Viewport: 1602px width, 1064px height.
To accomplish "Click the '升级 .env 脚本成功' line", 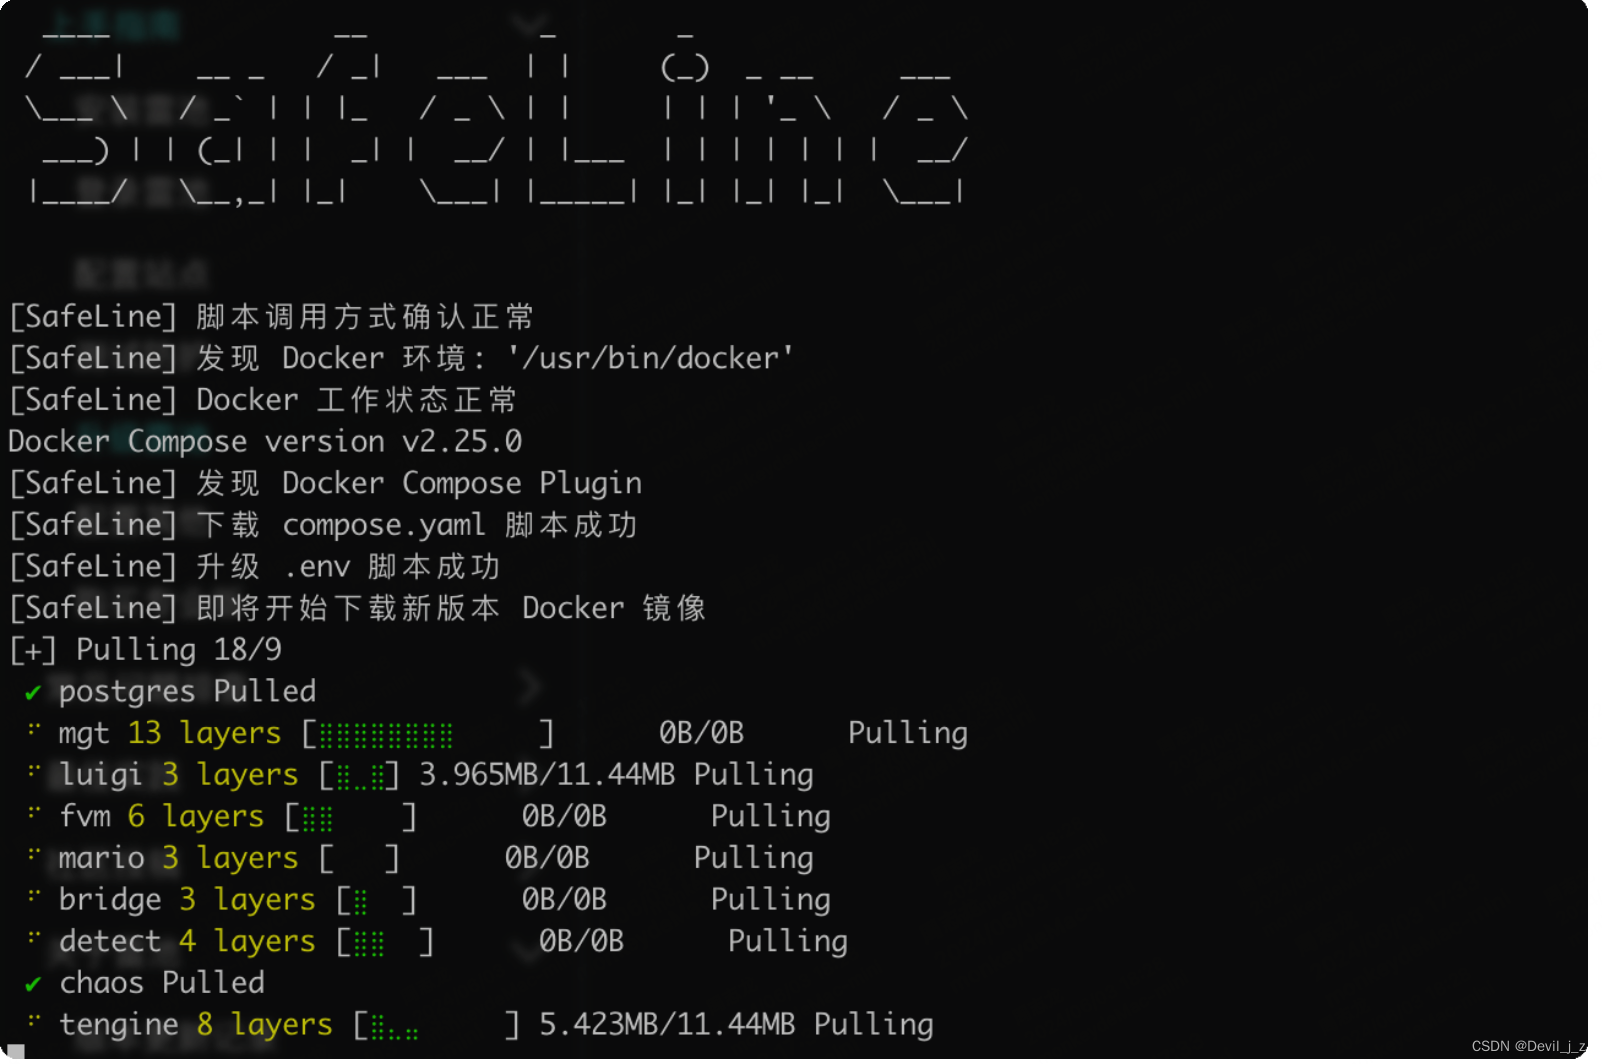I will tap(254, 567).
